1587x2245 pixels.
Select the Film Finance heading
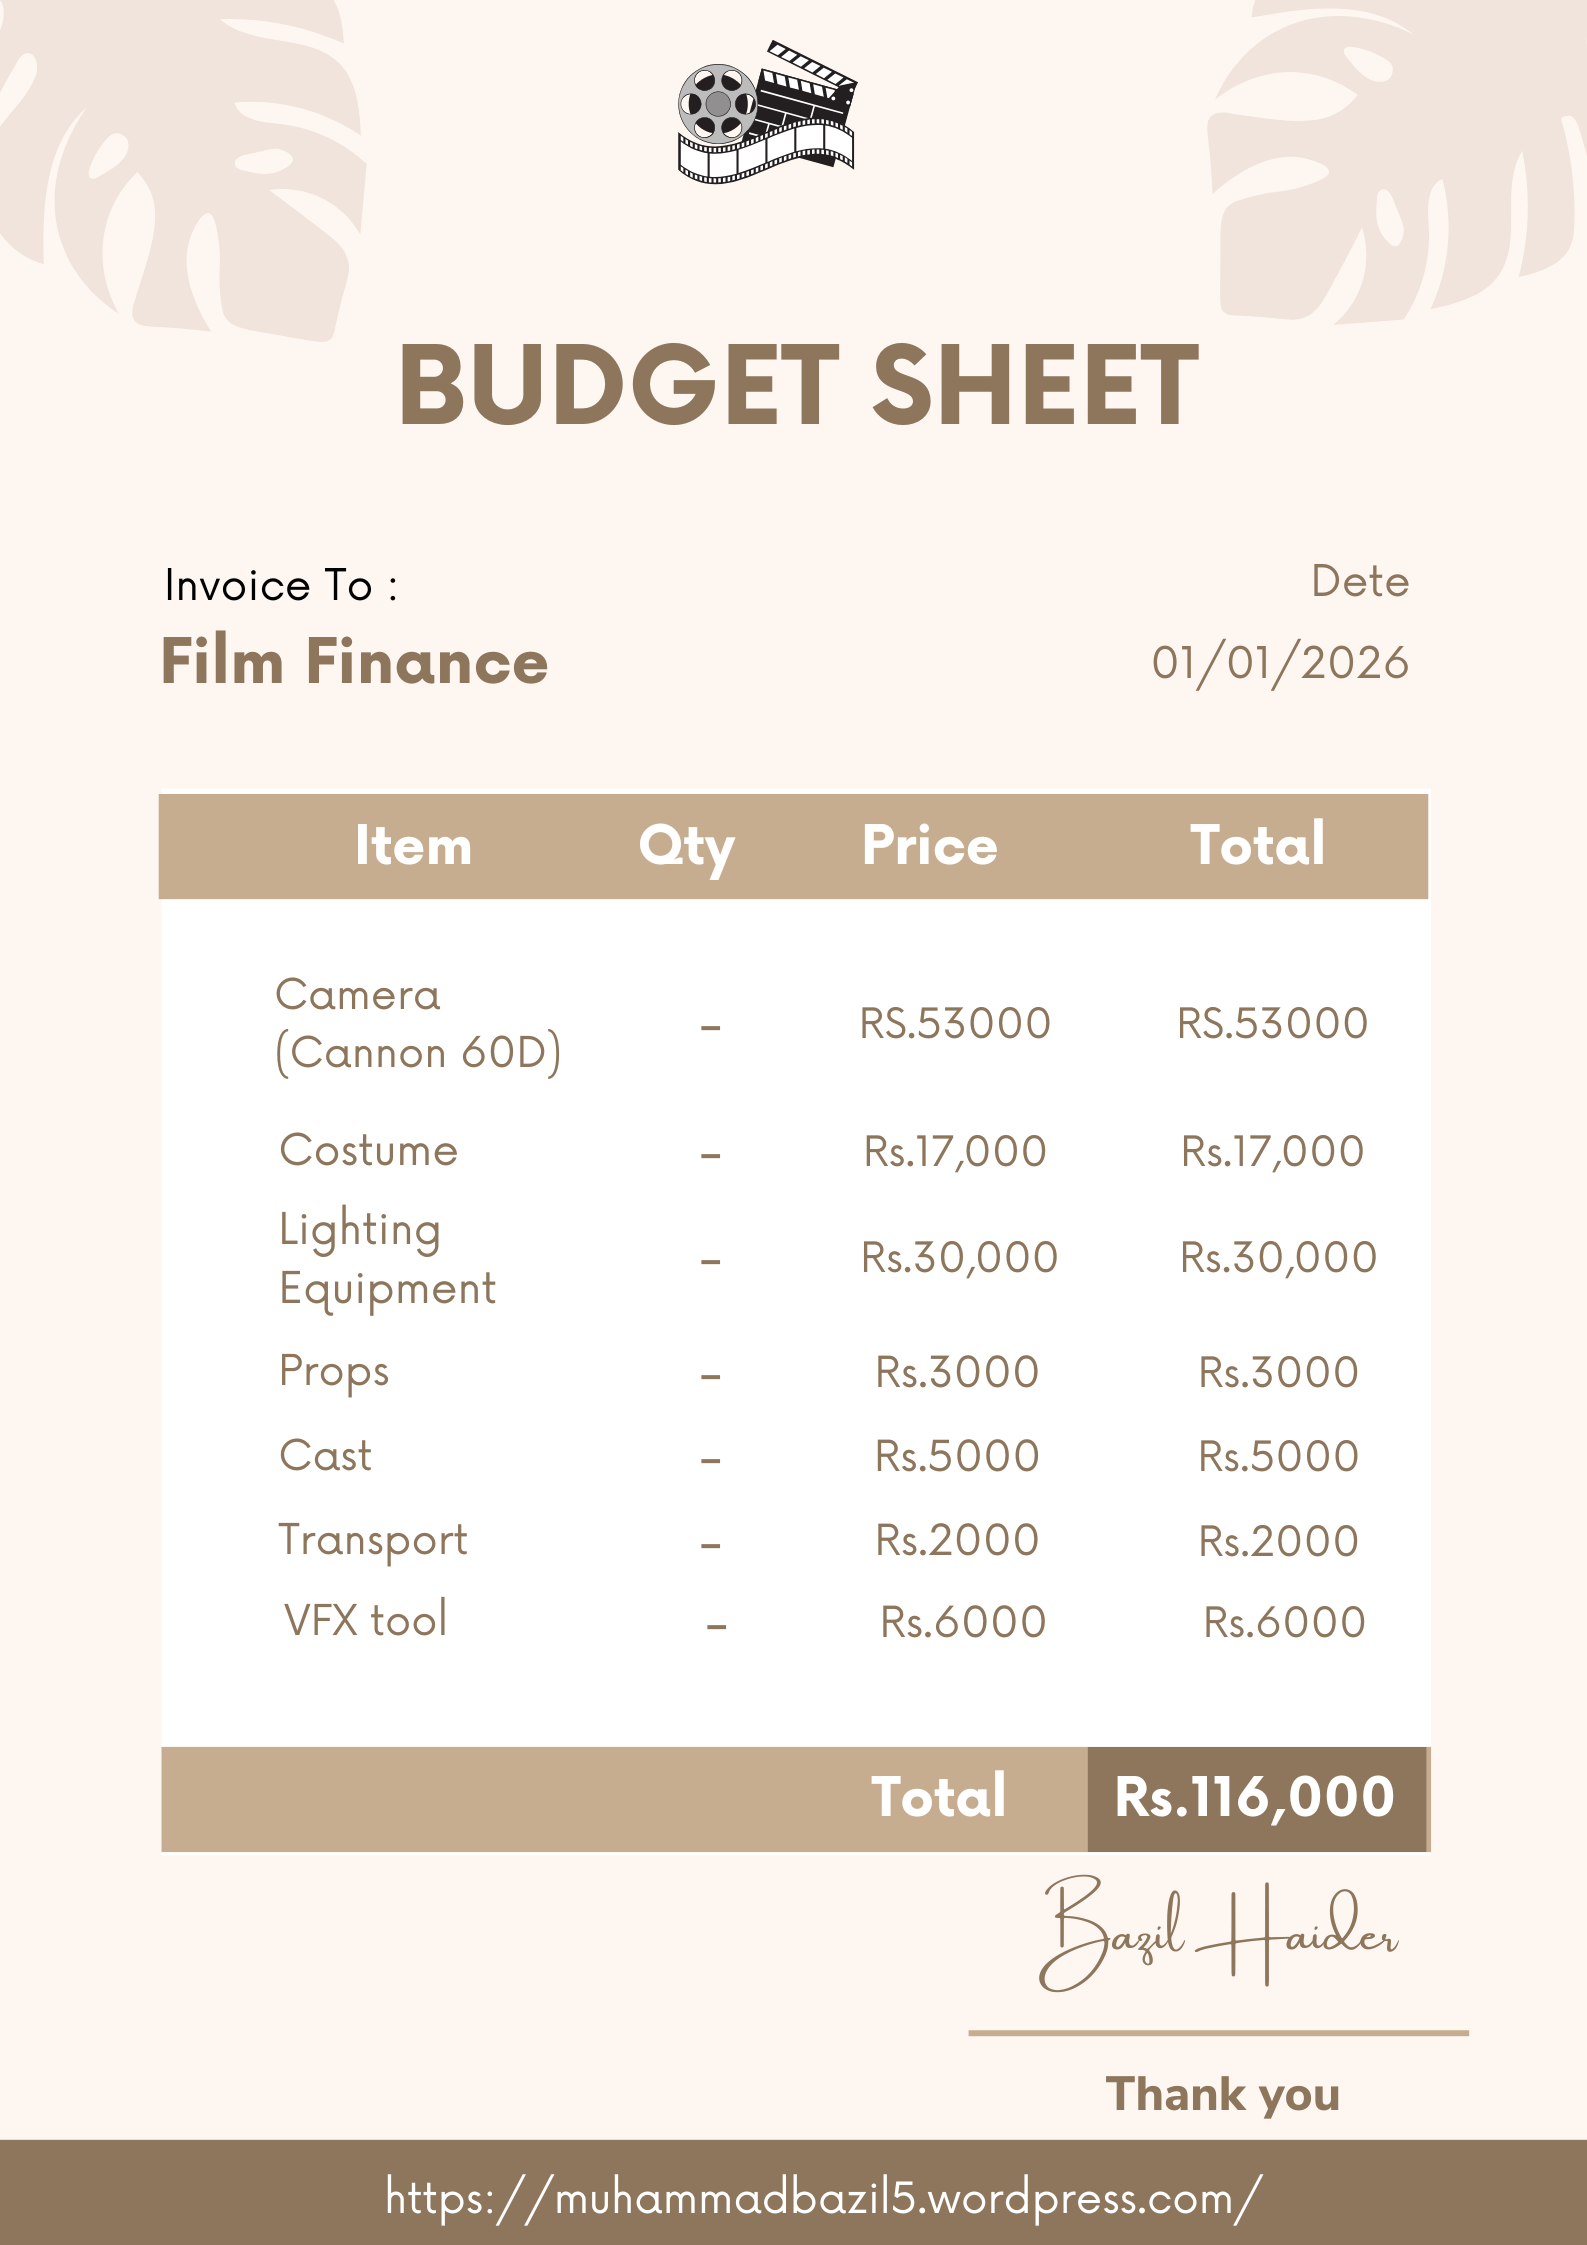pyautogui.click(x=355, y=662)
